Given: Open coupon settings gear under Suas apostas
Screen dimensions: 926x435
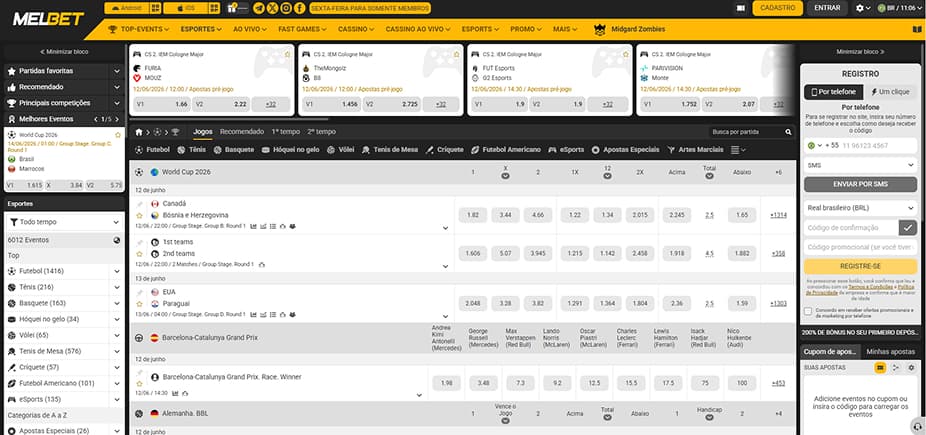Looking at the screenshot, I should pos(911,368).
